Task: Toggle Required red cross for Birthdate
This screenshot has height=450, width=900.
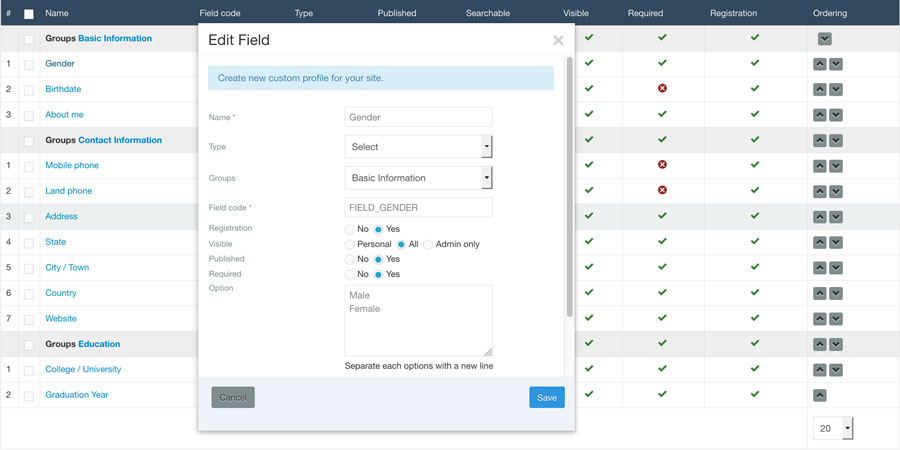Action: tap(662, 88)
